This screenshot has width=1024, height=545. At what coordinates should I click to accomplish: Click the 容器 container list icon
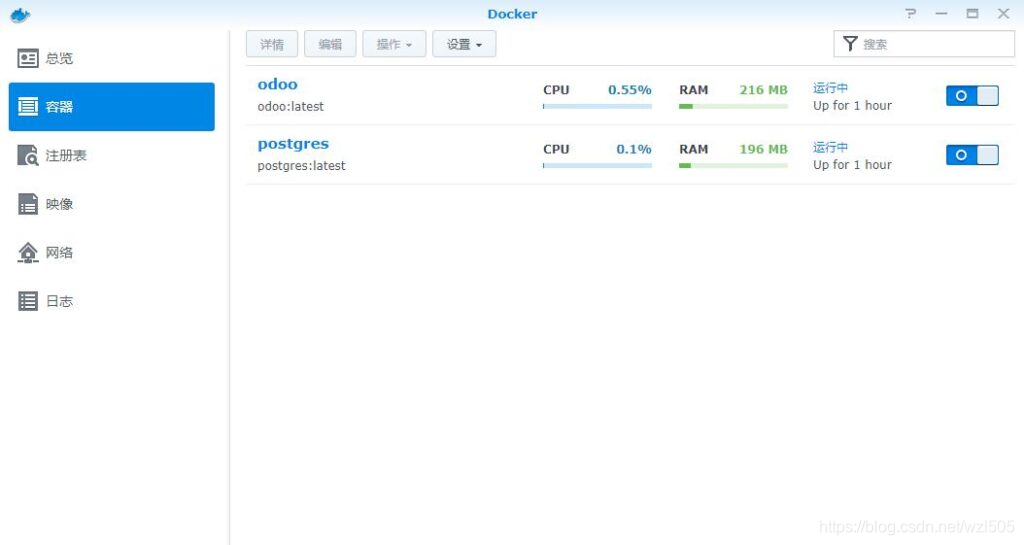coord(27,106)
